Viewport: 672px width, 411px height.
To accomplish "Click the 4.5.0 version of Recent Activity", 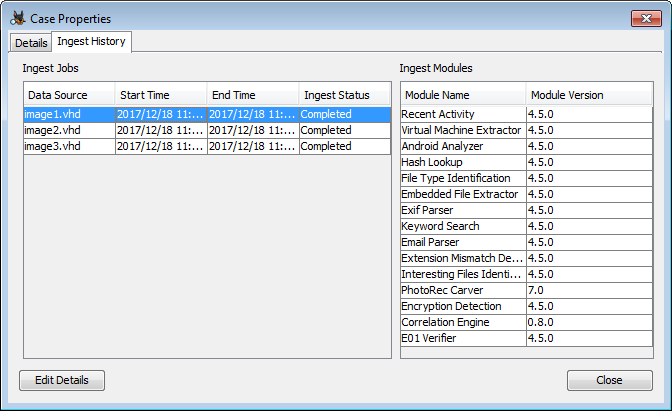I will pos(589,114).
